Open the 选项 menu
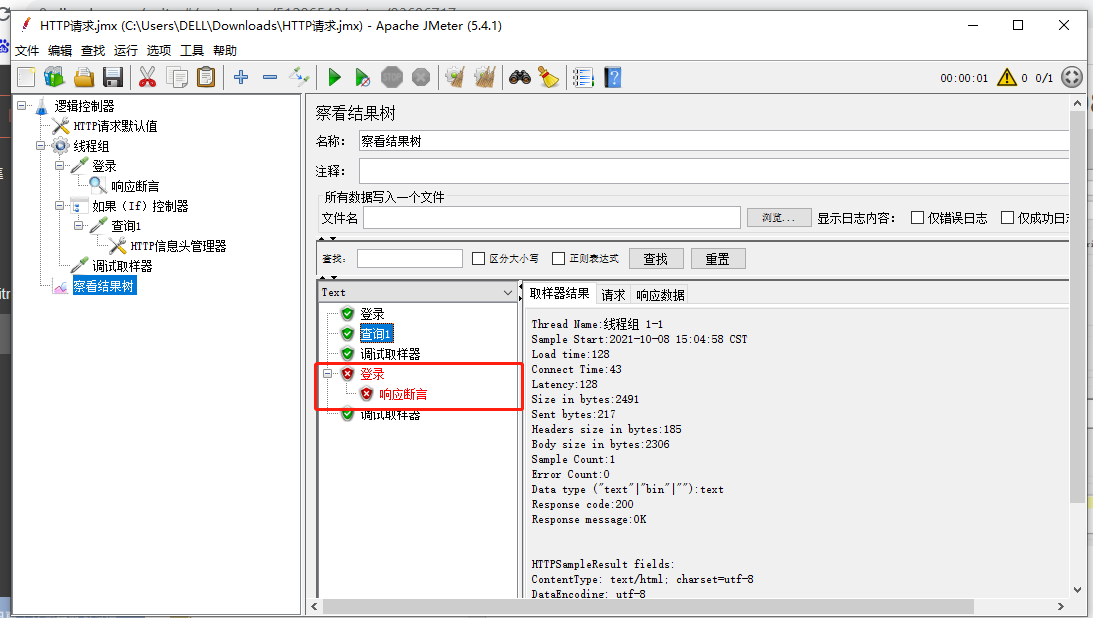The image size is (1093, 618). coord(159,50)
